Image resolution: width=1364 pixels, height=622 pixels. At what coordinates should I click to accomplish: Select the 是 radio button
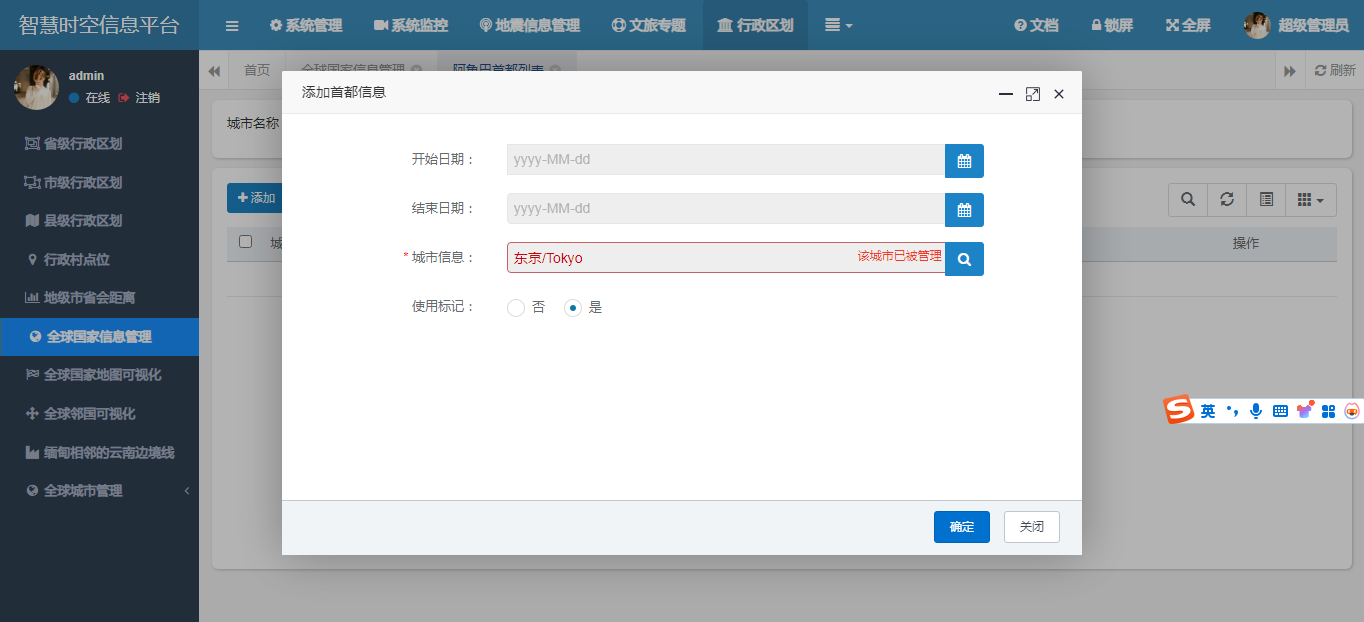pyautogui.click(x=573, y=308)
